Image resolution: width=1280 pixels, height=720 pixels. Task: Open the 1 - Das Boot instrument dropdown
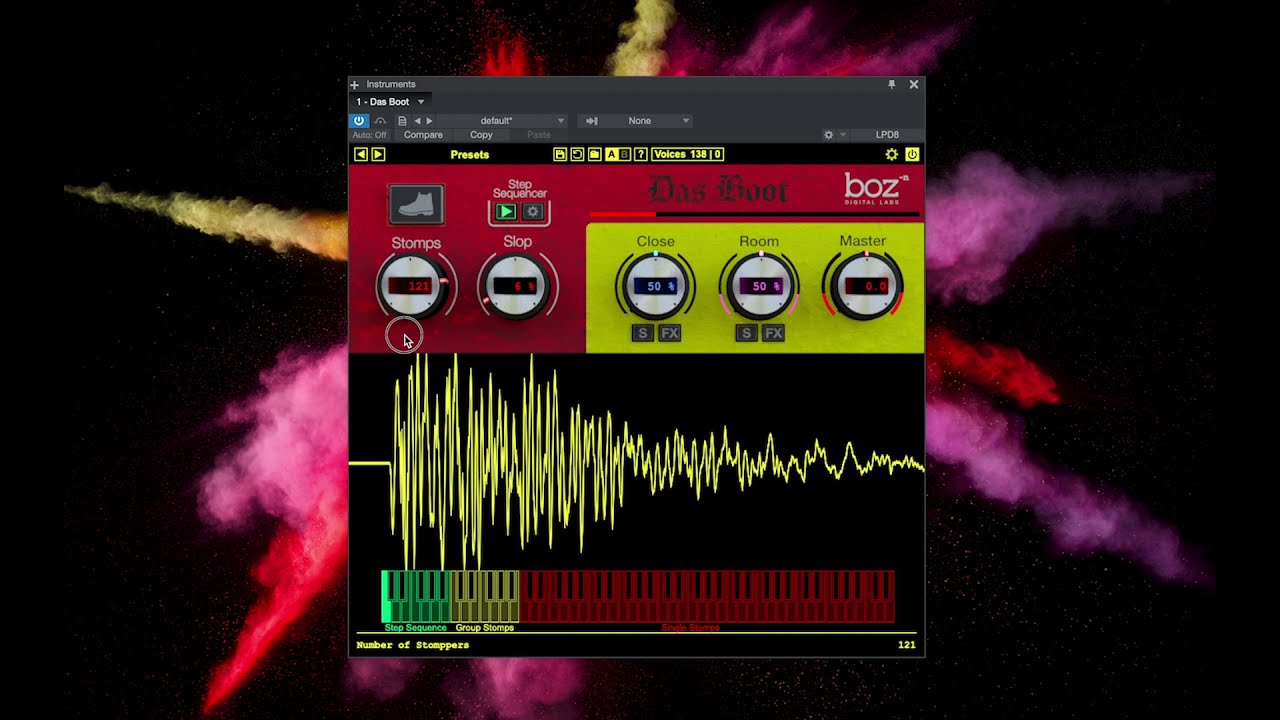pos(421,102)
